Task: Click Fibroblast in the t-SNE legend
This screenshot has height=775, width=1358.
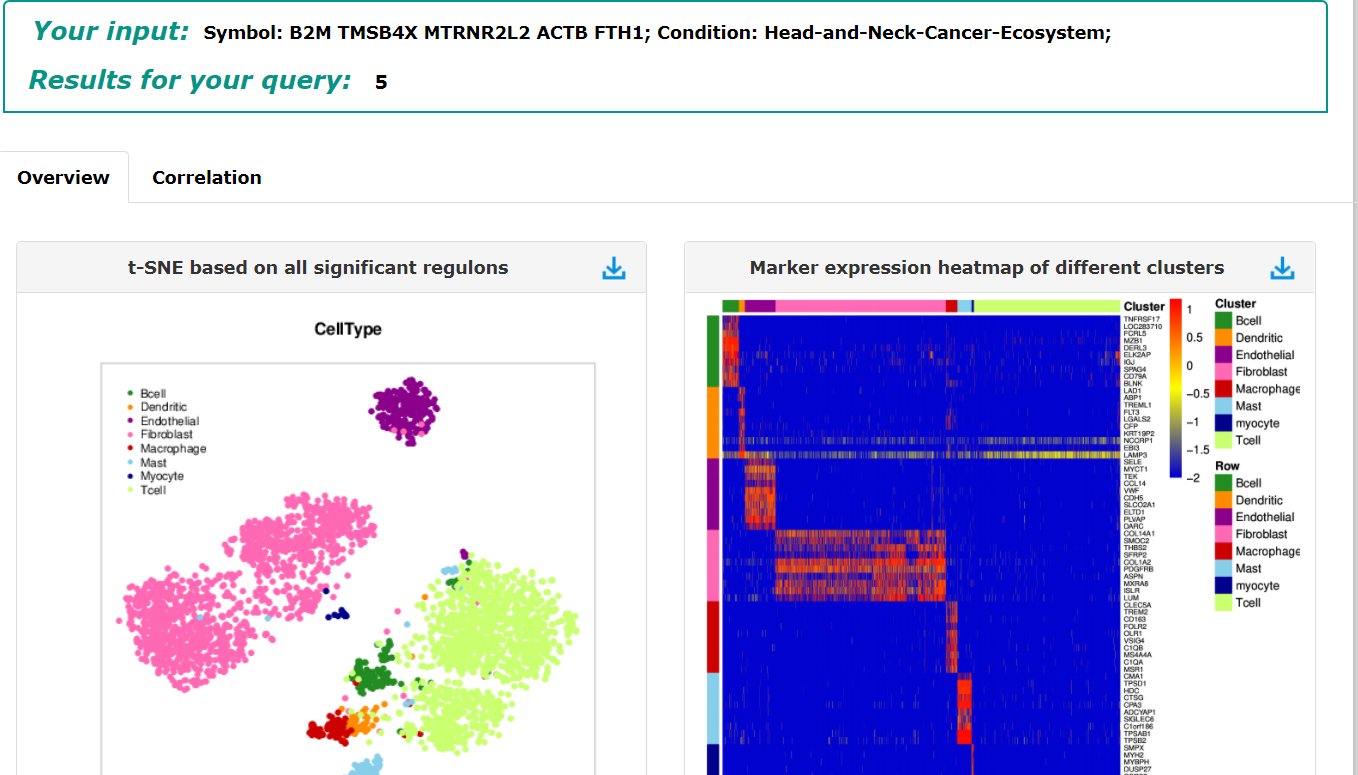Action: coord(167,434)
